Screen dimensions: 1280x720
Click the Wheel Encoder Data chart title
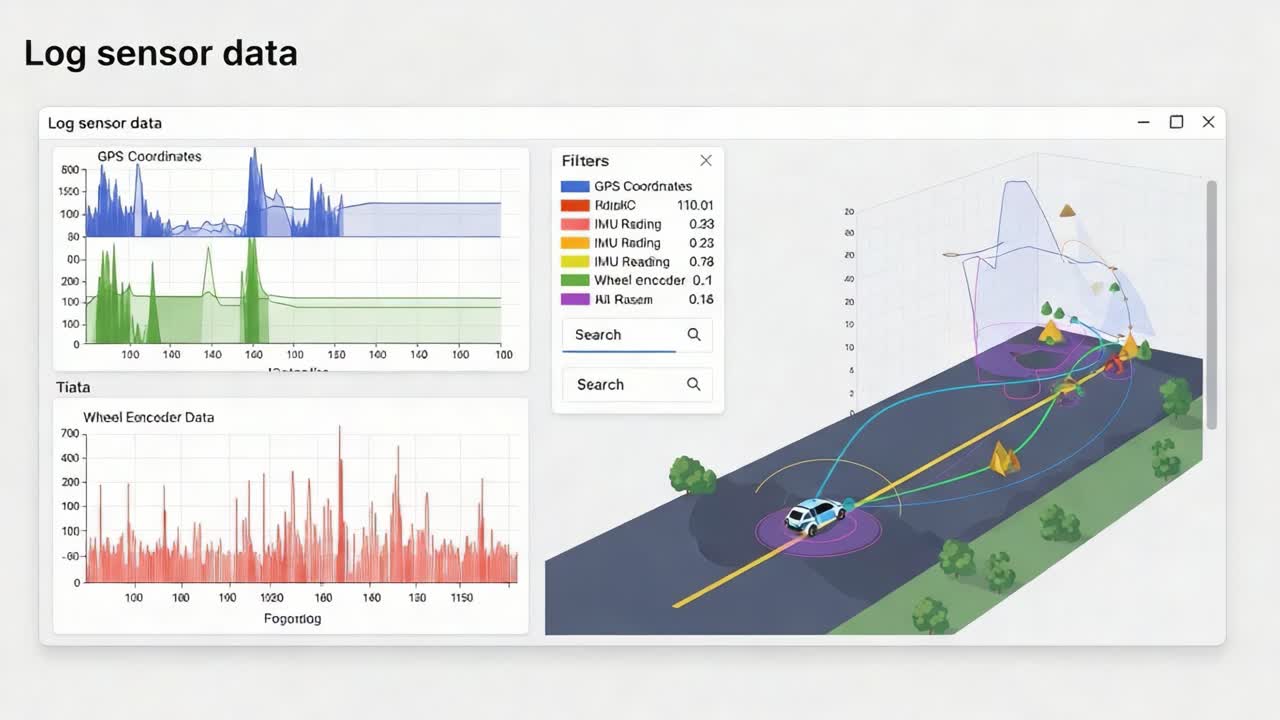click(x=150, y=417)
